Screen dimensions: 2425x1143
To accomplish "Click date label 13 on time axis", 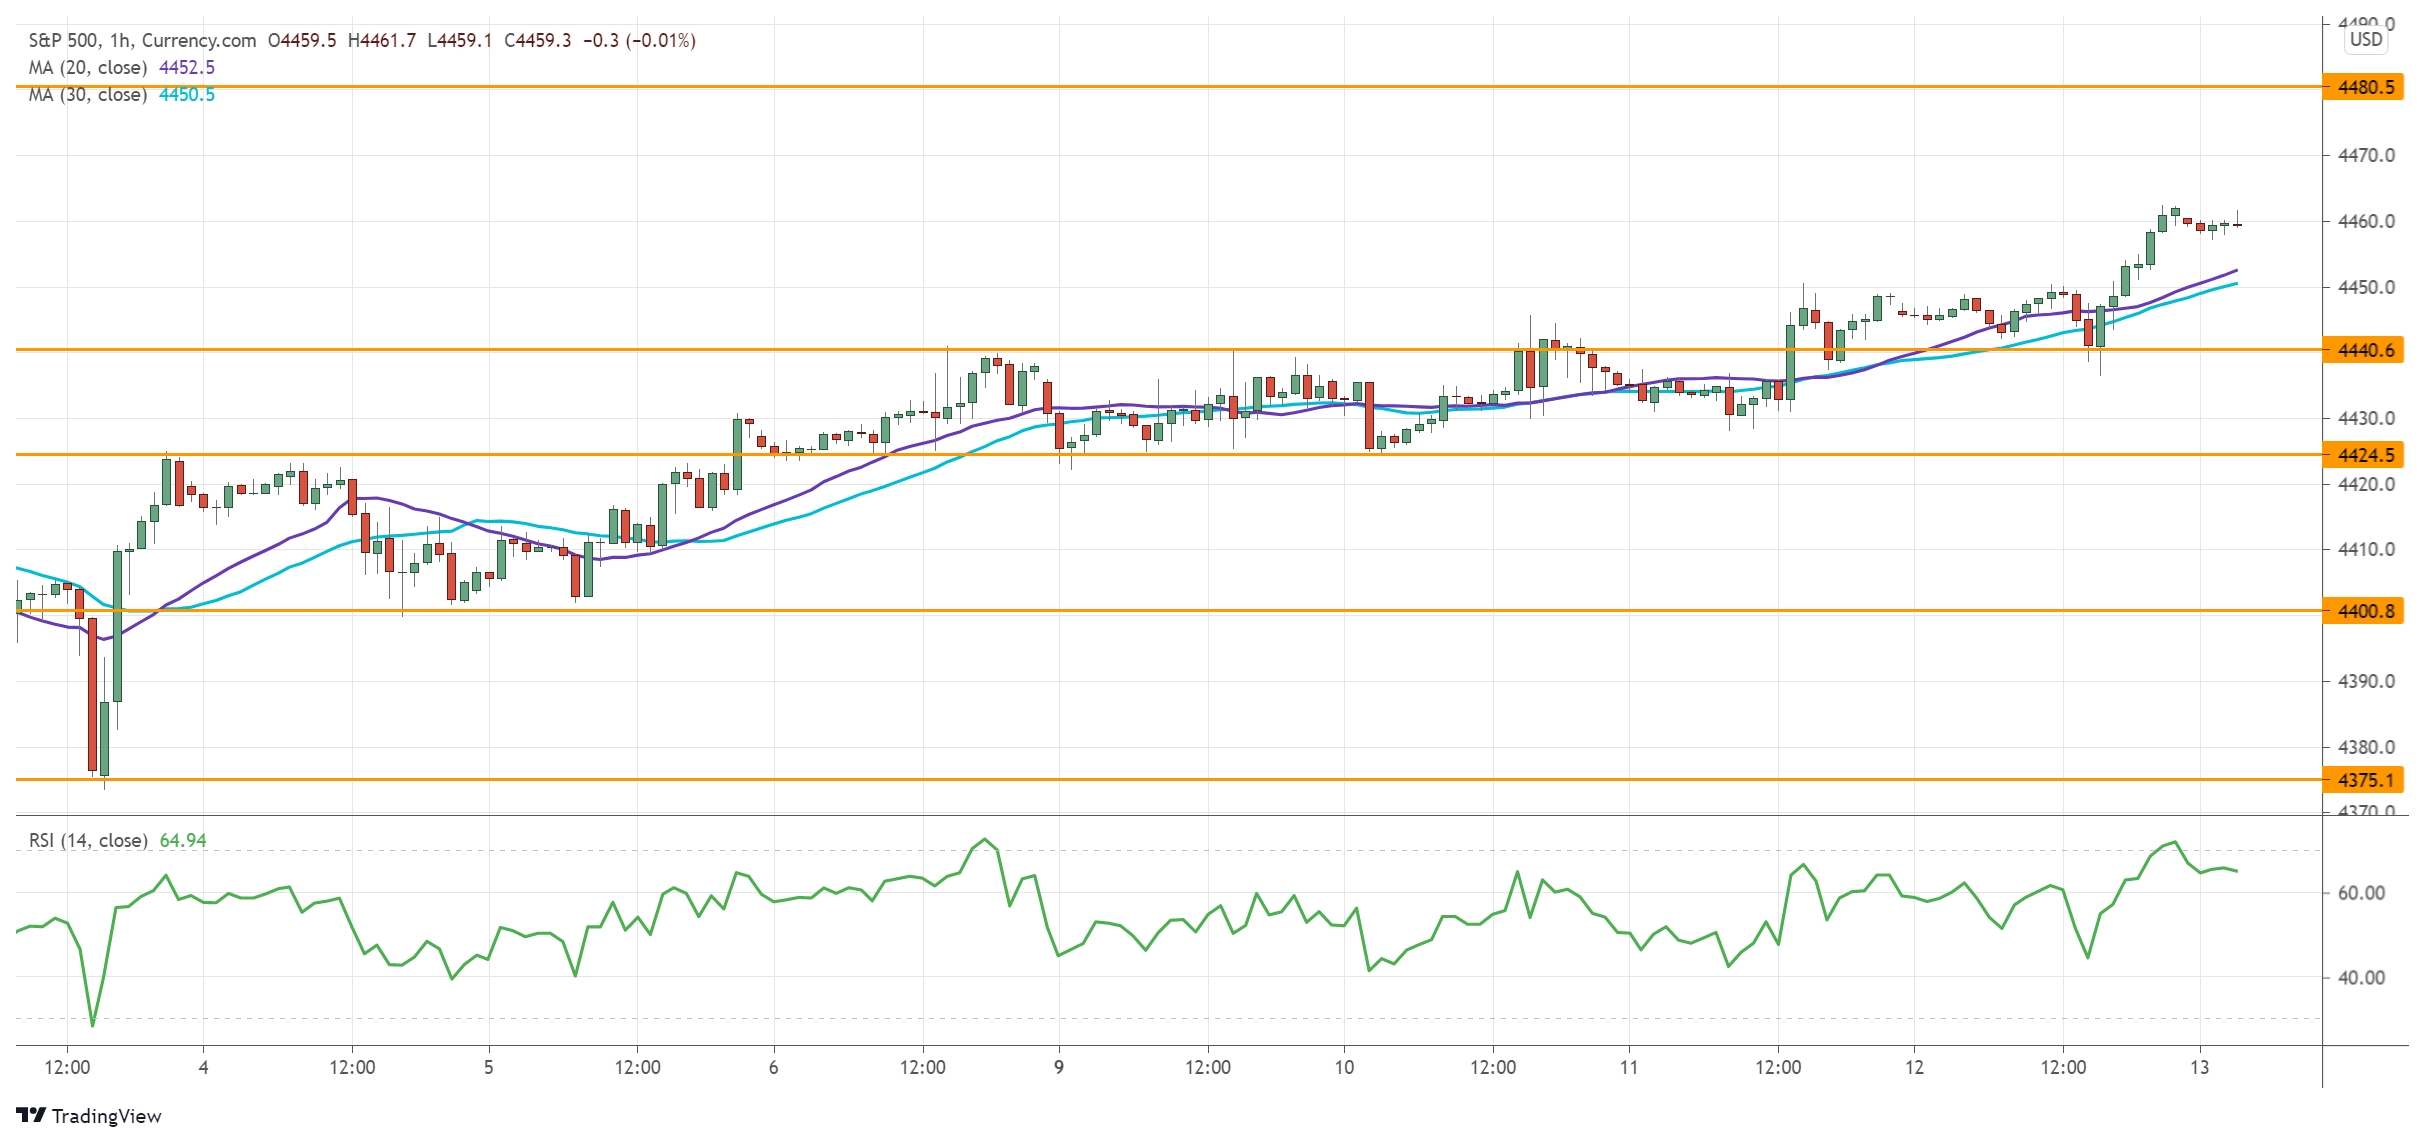I will (x=2199, y=1067).
